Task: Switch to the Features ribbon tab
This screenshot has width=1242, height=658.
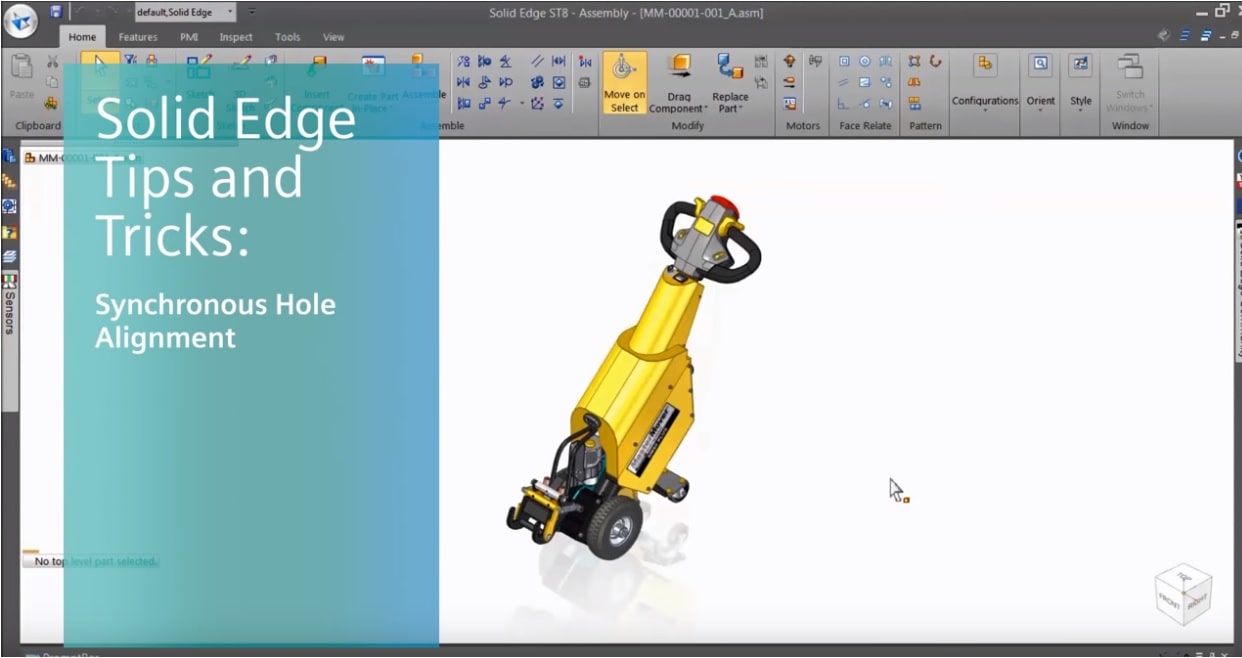Action: [138, 37]
